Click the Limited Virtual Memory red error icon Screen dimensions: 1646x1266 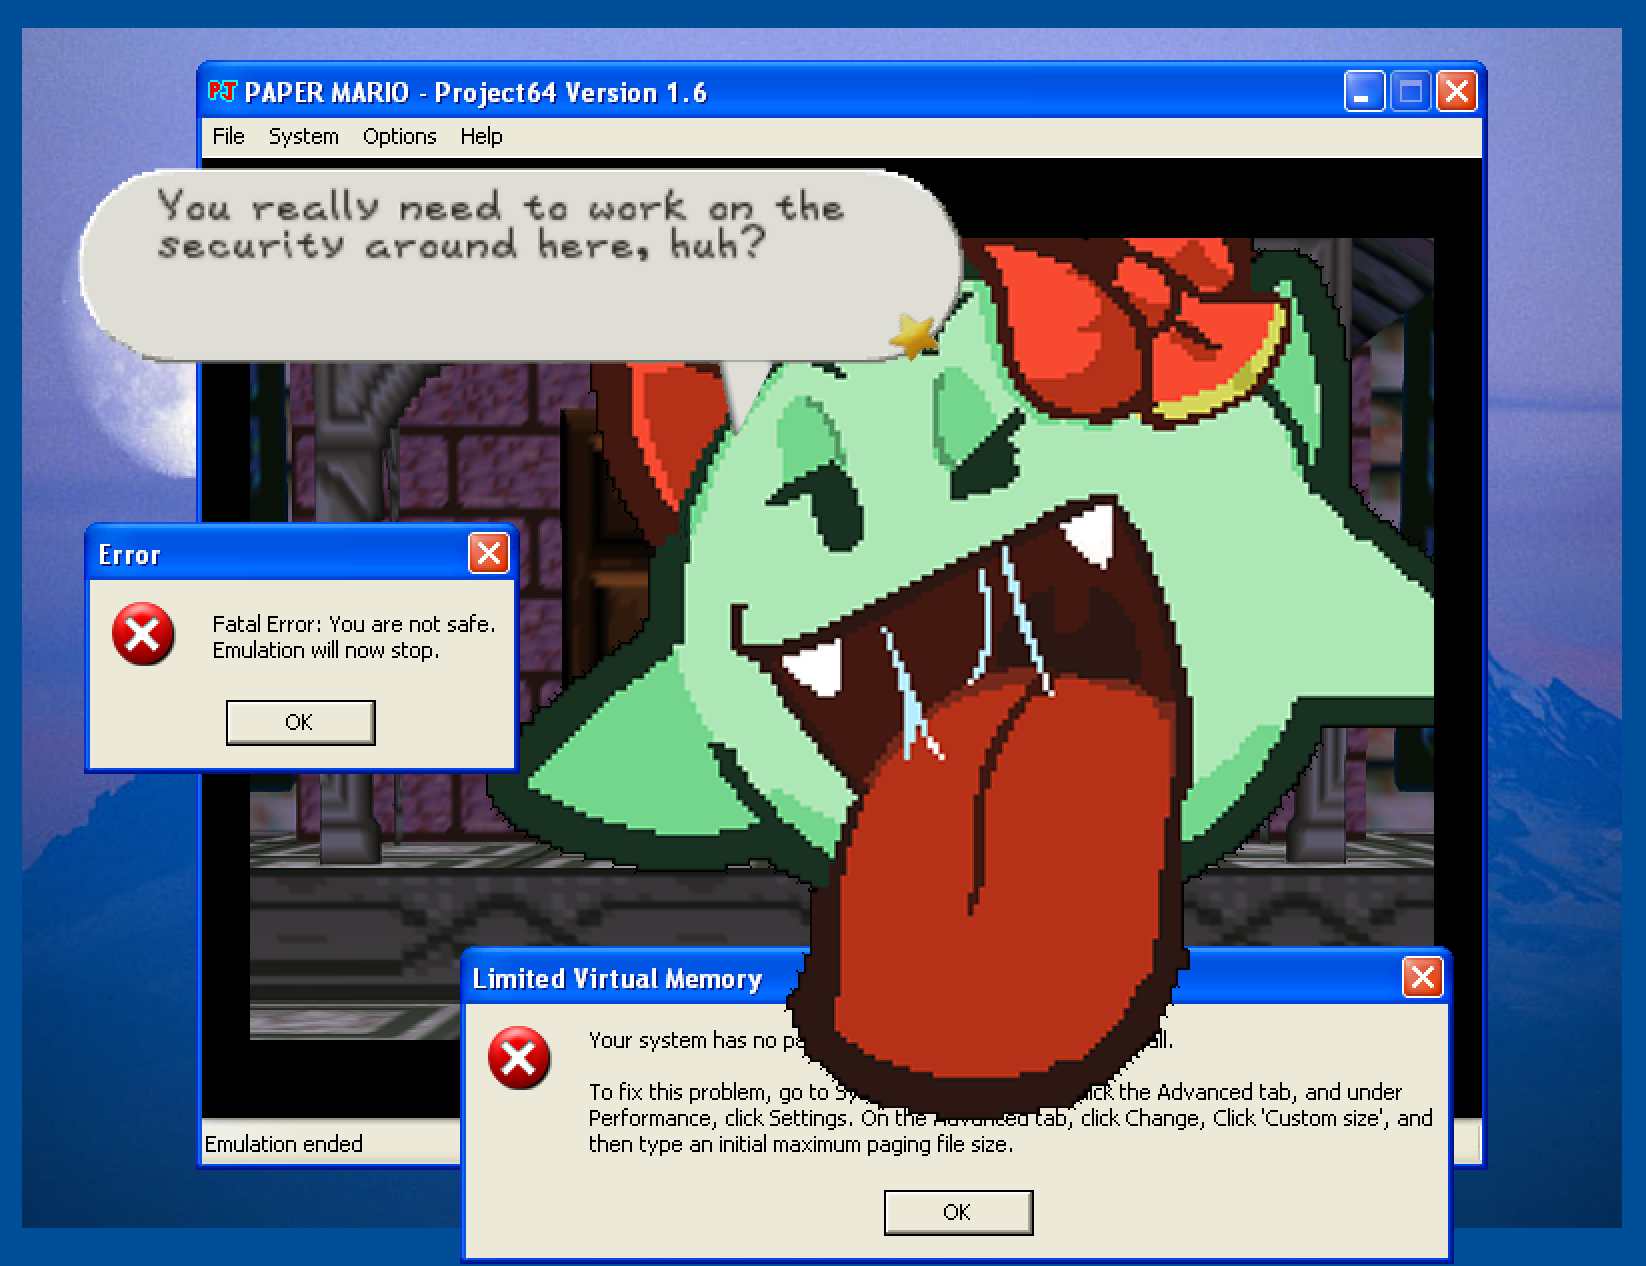coord(518,1058)
